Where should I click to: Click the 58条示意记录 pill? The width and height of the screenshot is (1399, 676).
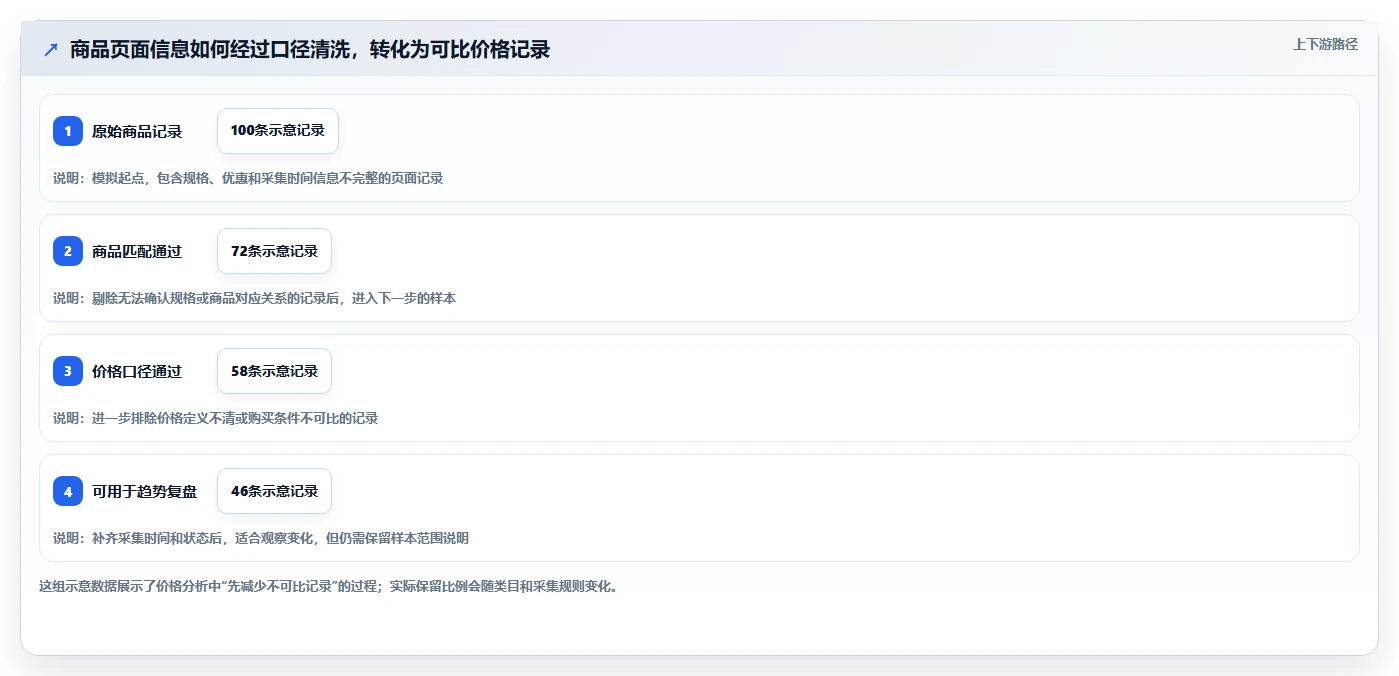(x=274, y=371)
